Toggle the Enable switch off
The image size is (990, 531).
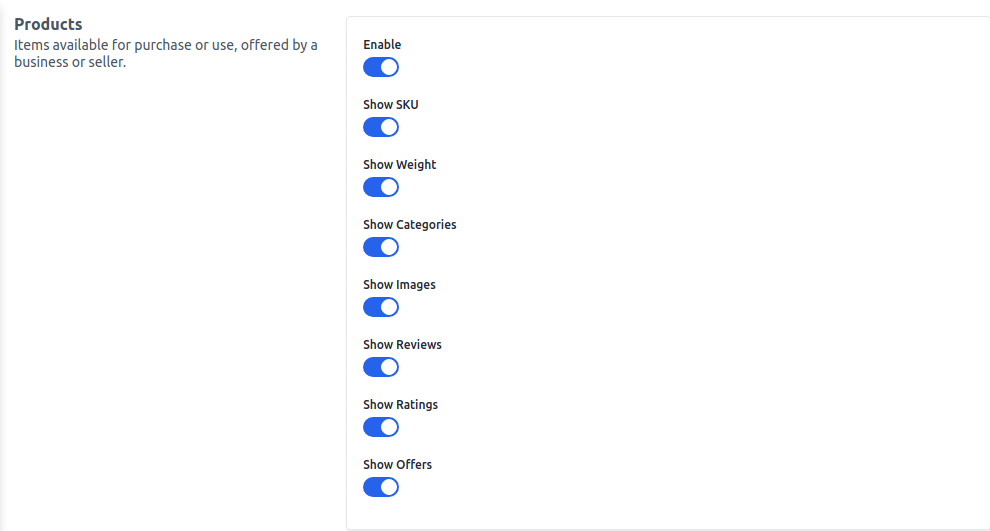(x=380, y=67)
